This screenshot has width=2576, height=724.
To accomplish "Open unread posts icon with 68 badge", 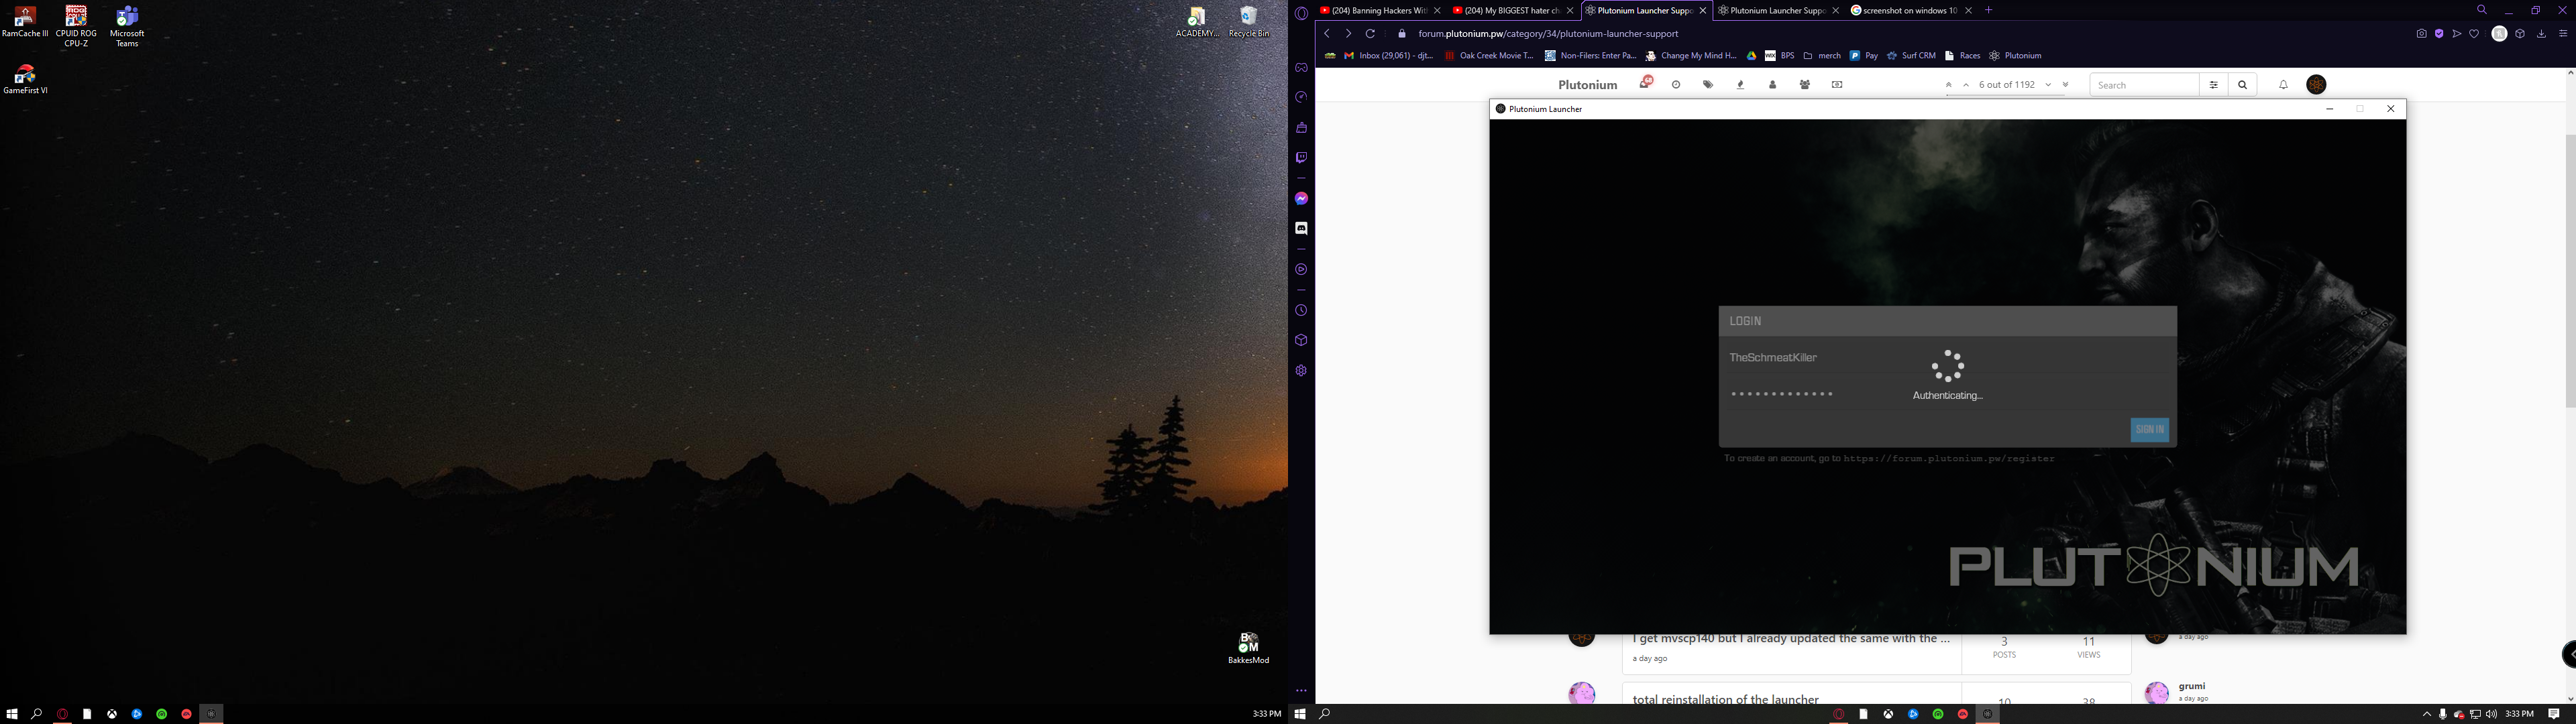I will point(1645,83).
